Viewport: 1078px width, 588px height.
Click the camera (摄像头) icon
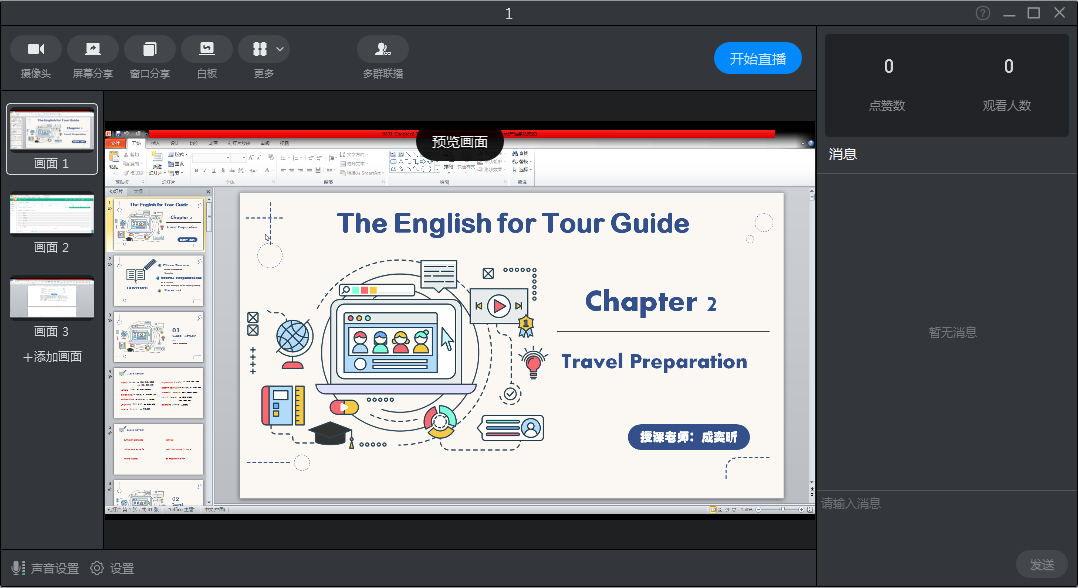click(36, 49)
